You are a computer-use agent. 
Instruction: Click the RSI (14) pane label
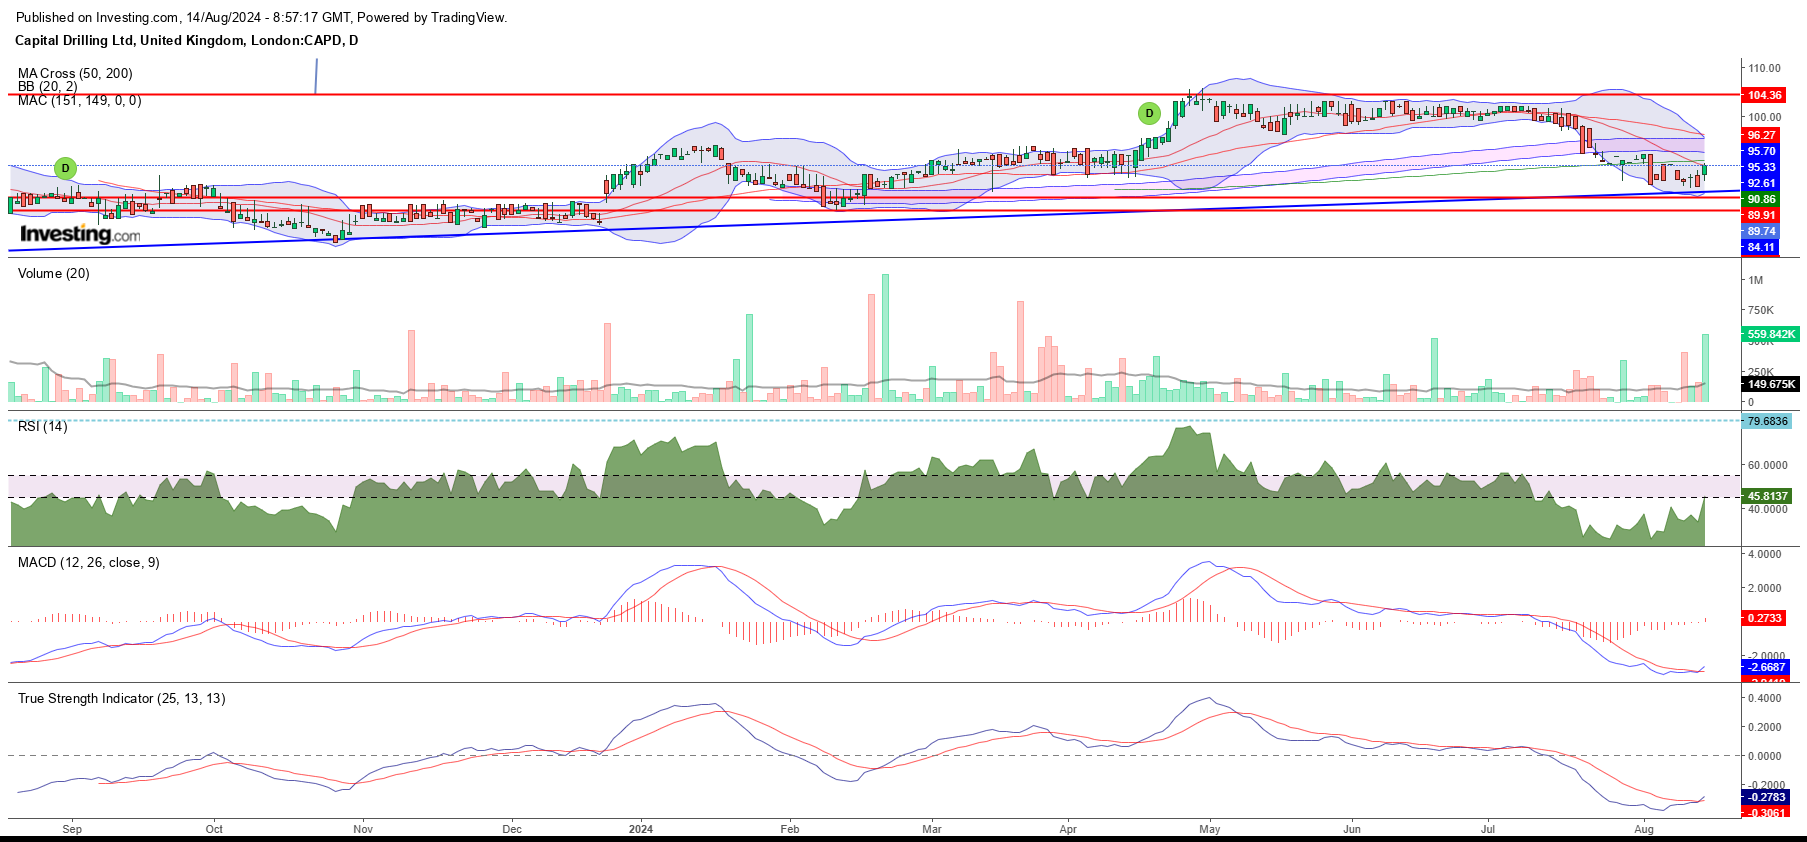pos(43,426)
